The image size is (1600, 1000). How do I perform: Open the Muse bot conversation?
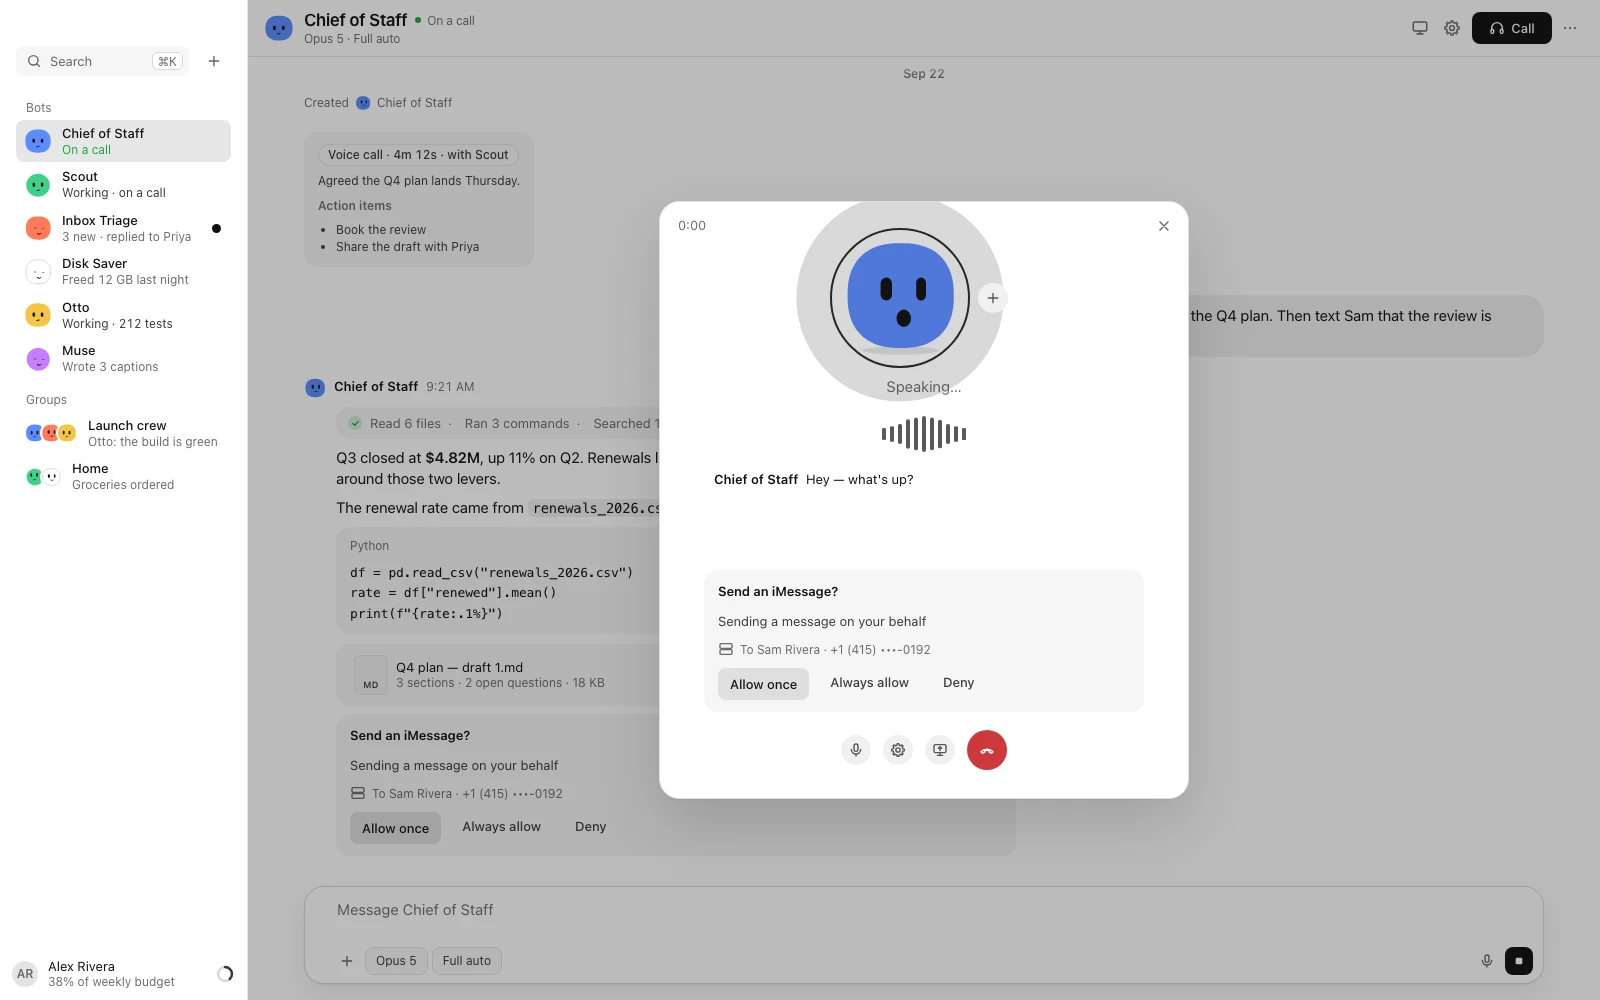[x=123, y=359]
